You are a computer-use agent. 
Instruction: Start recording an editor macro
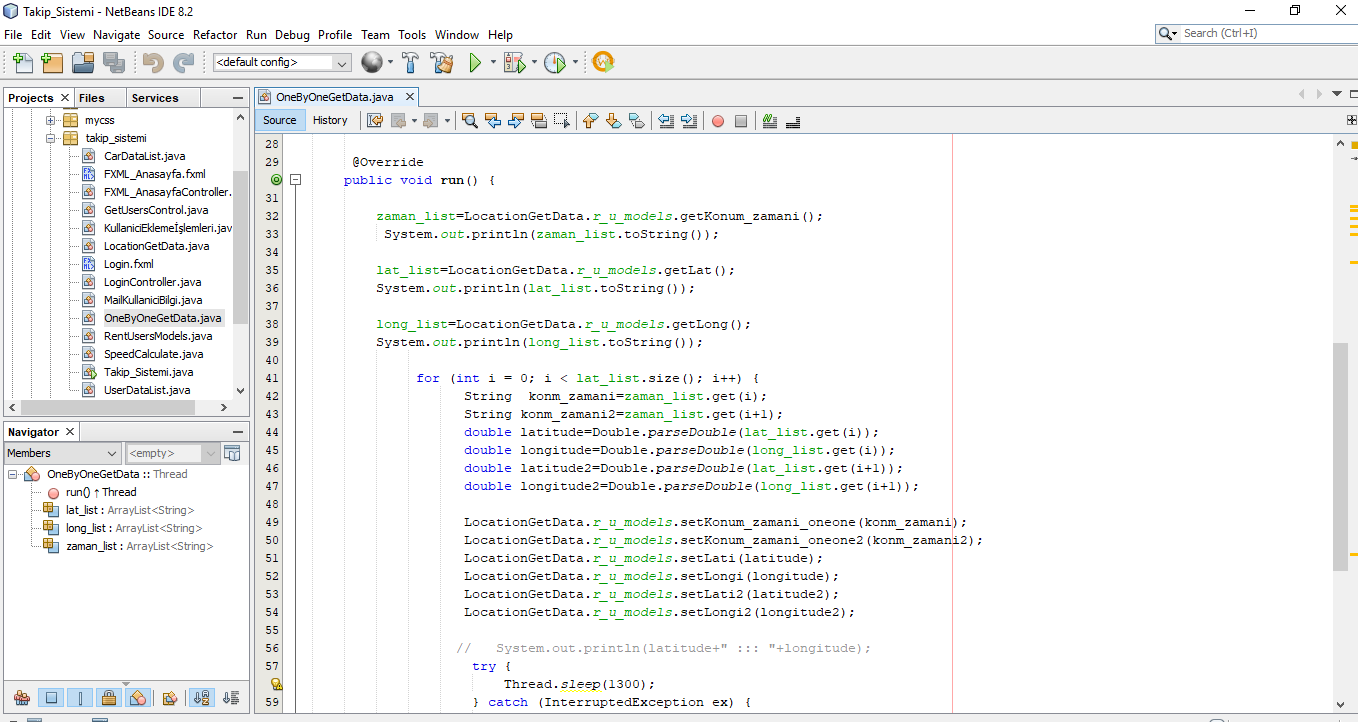point(719,120)
